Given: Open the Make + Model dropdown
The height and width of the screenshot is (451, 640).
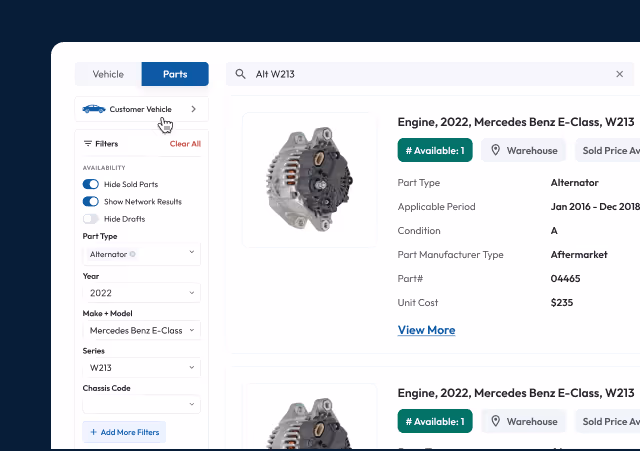Looking at the screenshot, I should point(142,330).
